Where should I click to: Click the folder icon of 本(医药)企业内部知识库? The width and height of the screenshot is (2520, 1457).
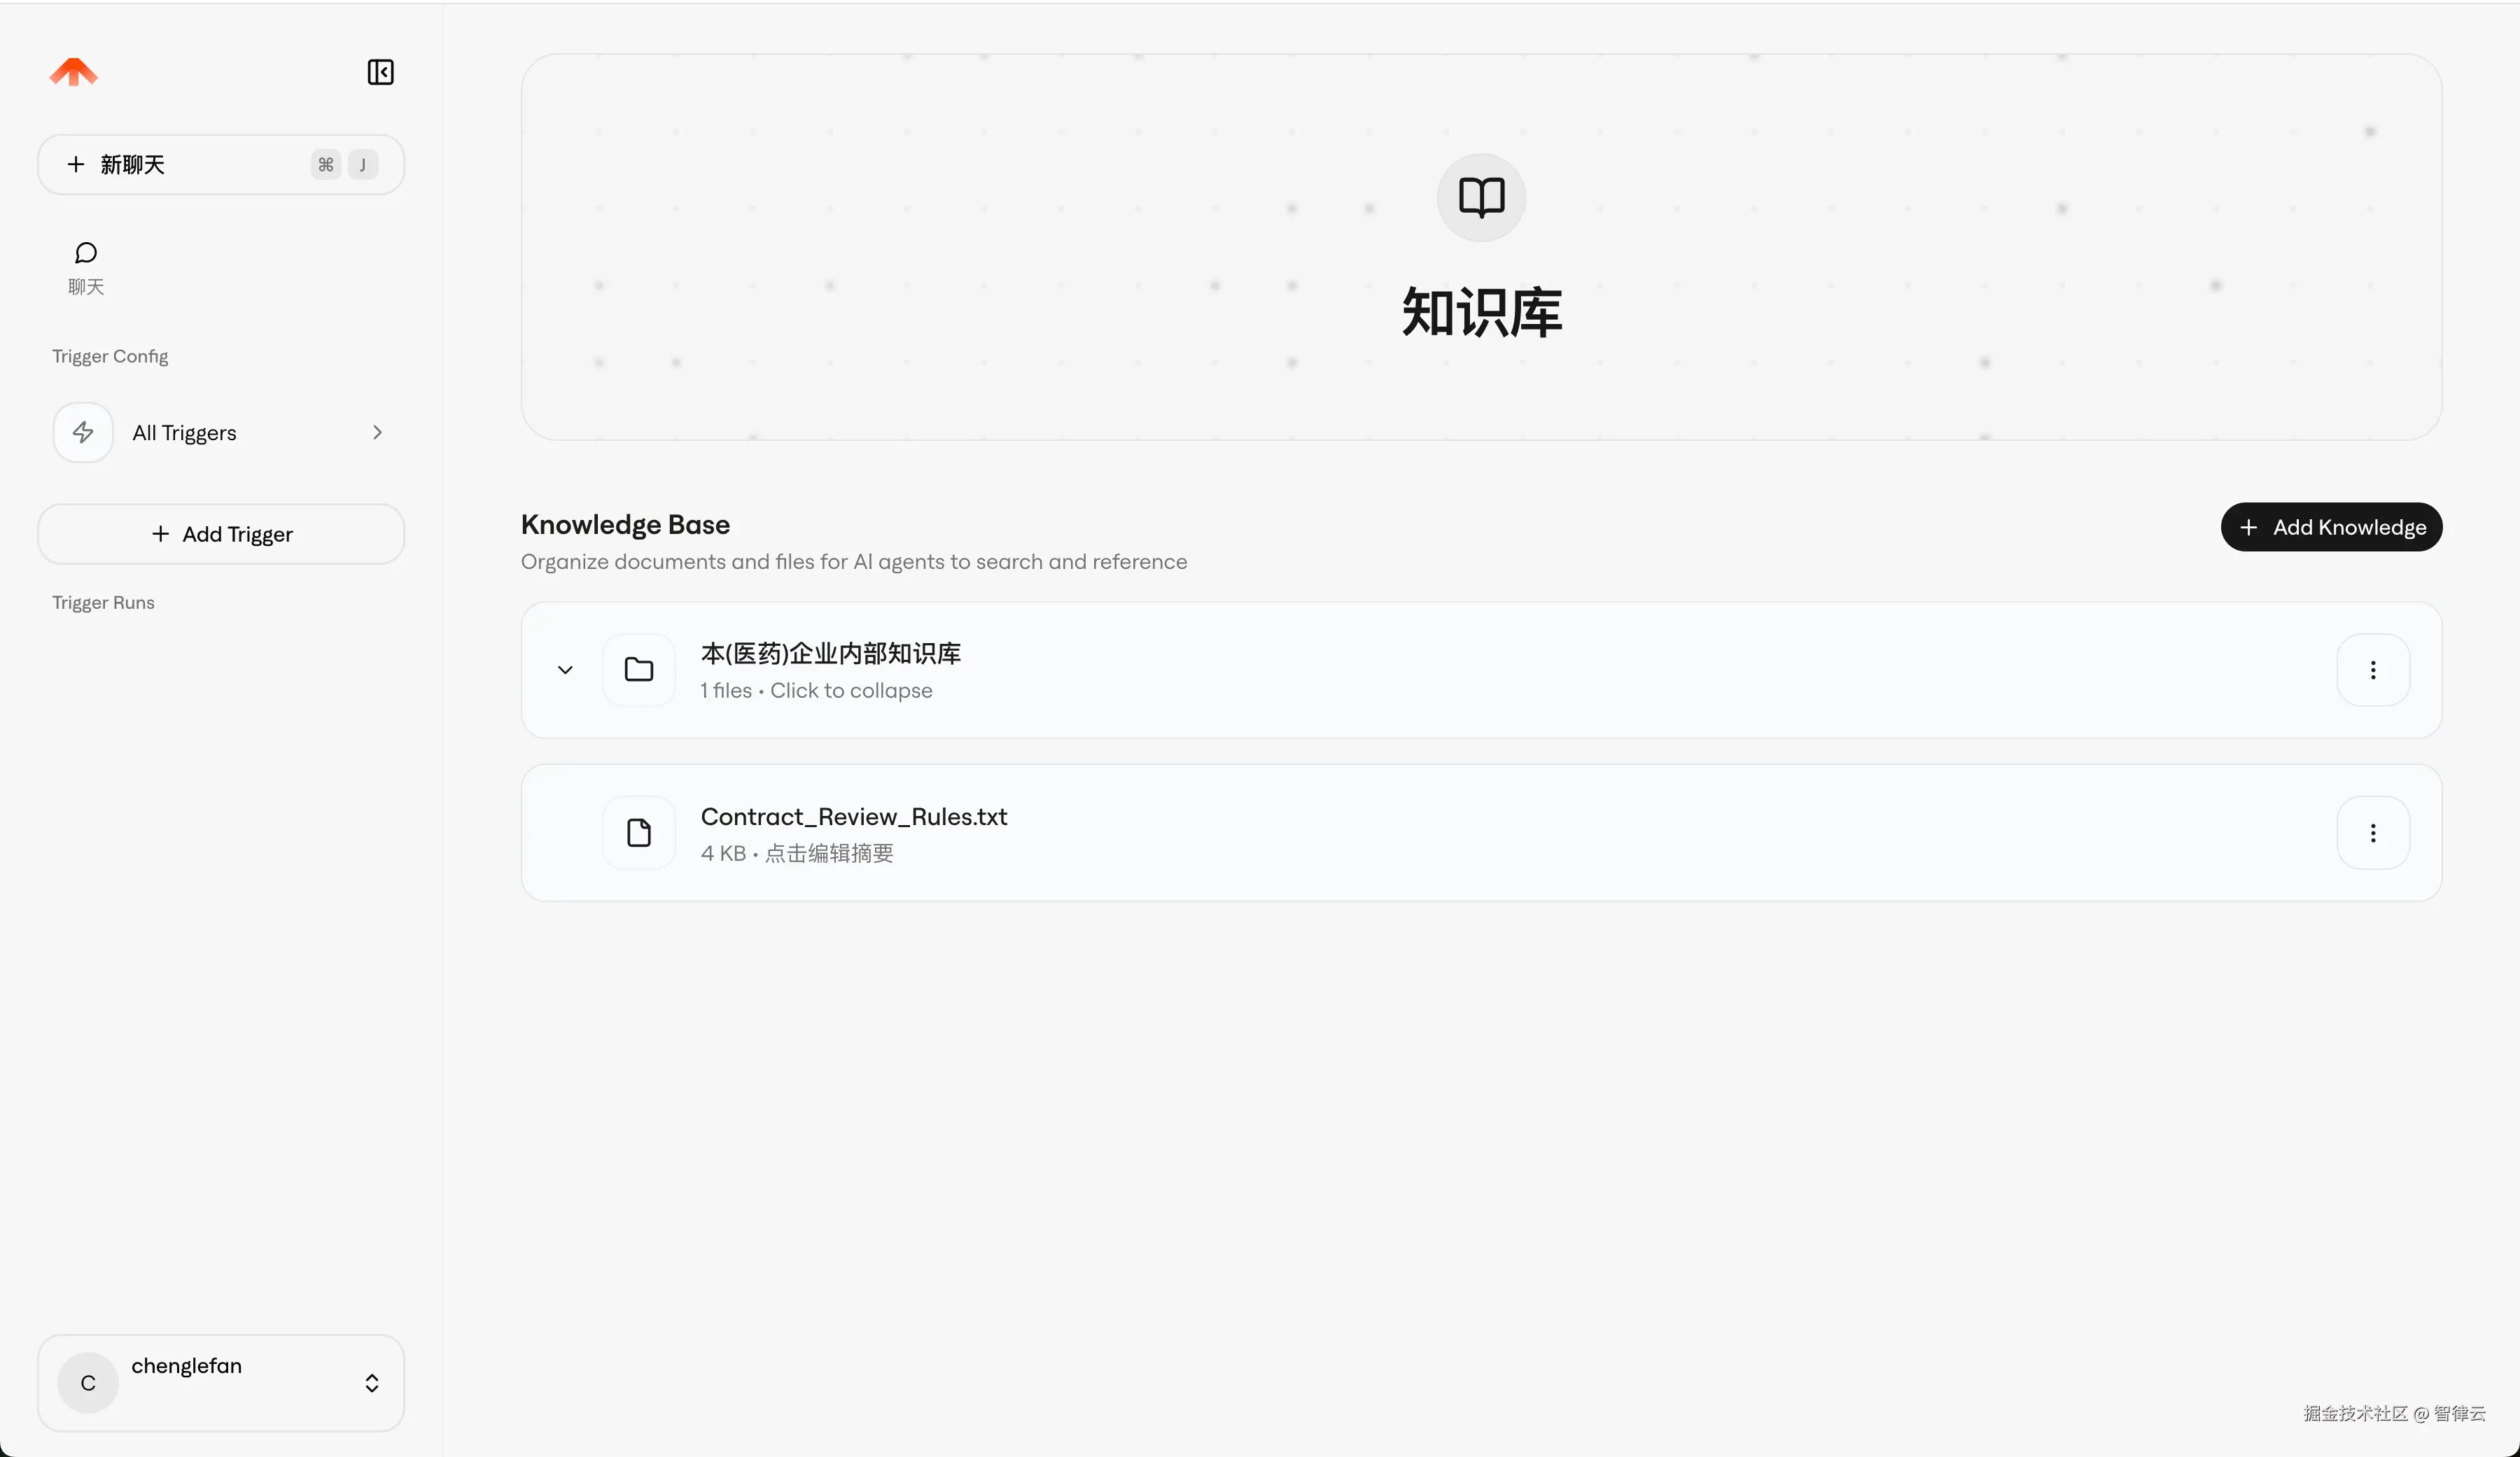coord(639,670)
